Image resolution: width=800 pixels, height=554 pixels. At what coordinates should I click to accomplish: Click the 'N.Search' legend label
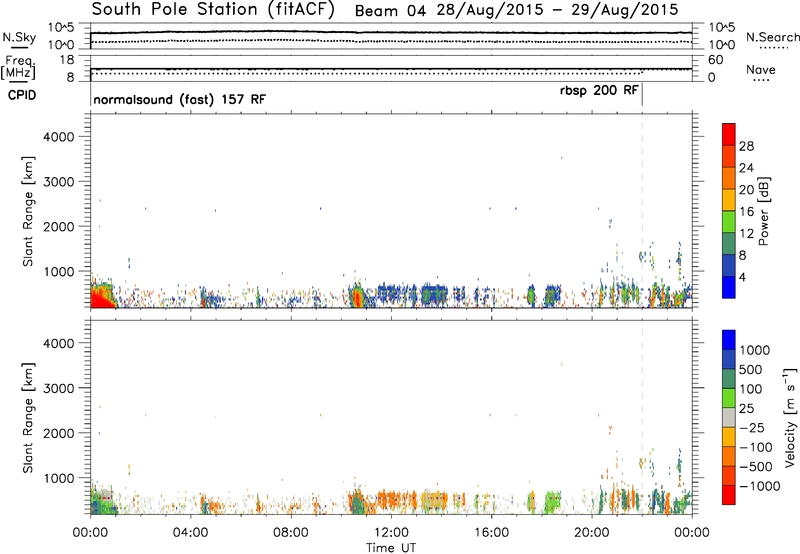(772, 37)
